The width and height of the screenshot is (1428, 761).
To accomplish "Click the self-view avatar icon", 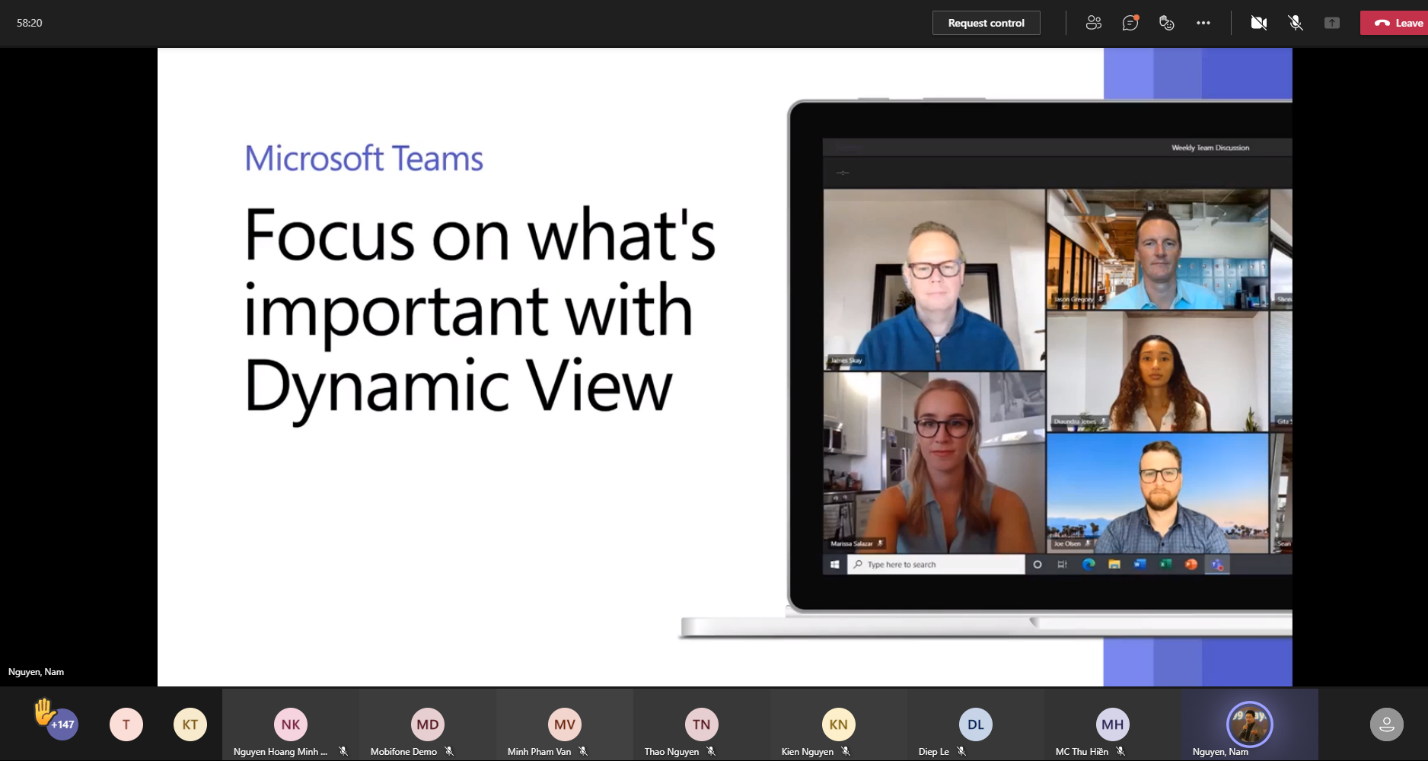I will coord(1386,724).
